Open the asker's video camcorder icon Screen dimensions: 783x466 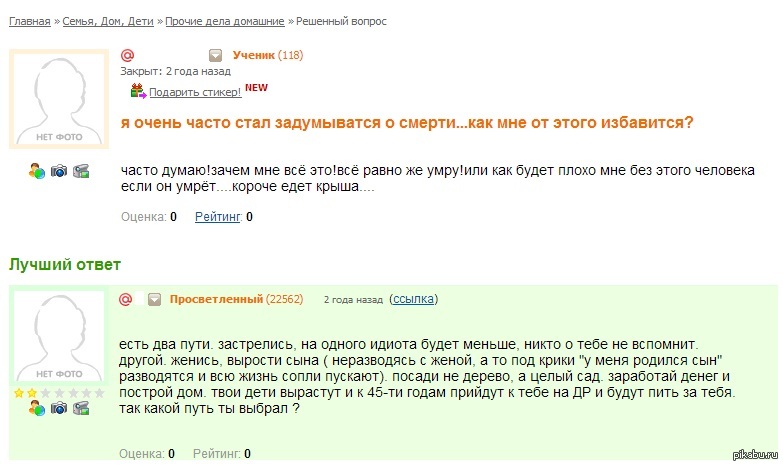[81, 171]
